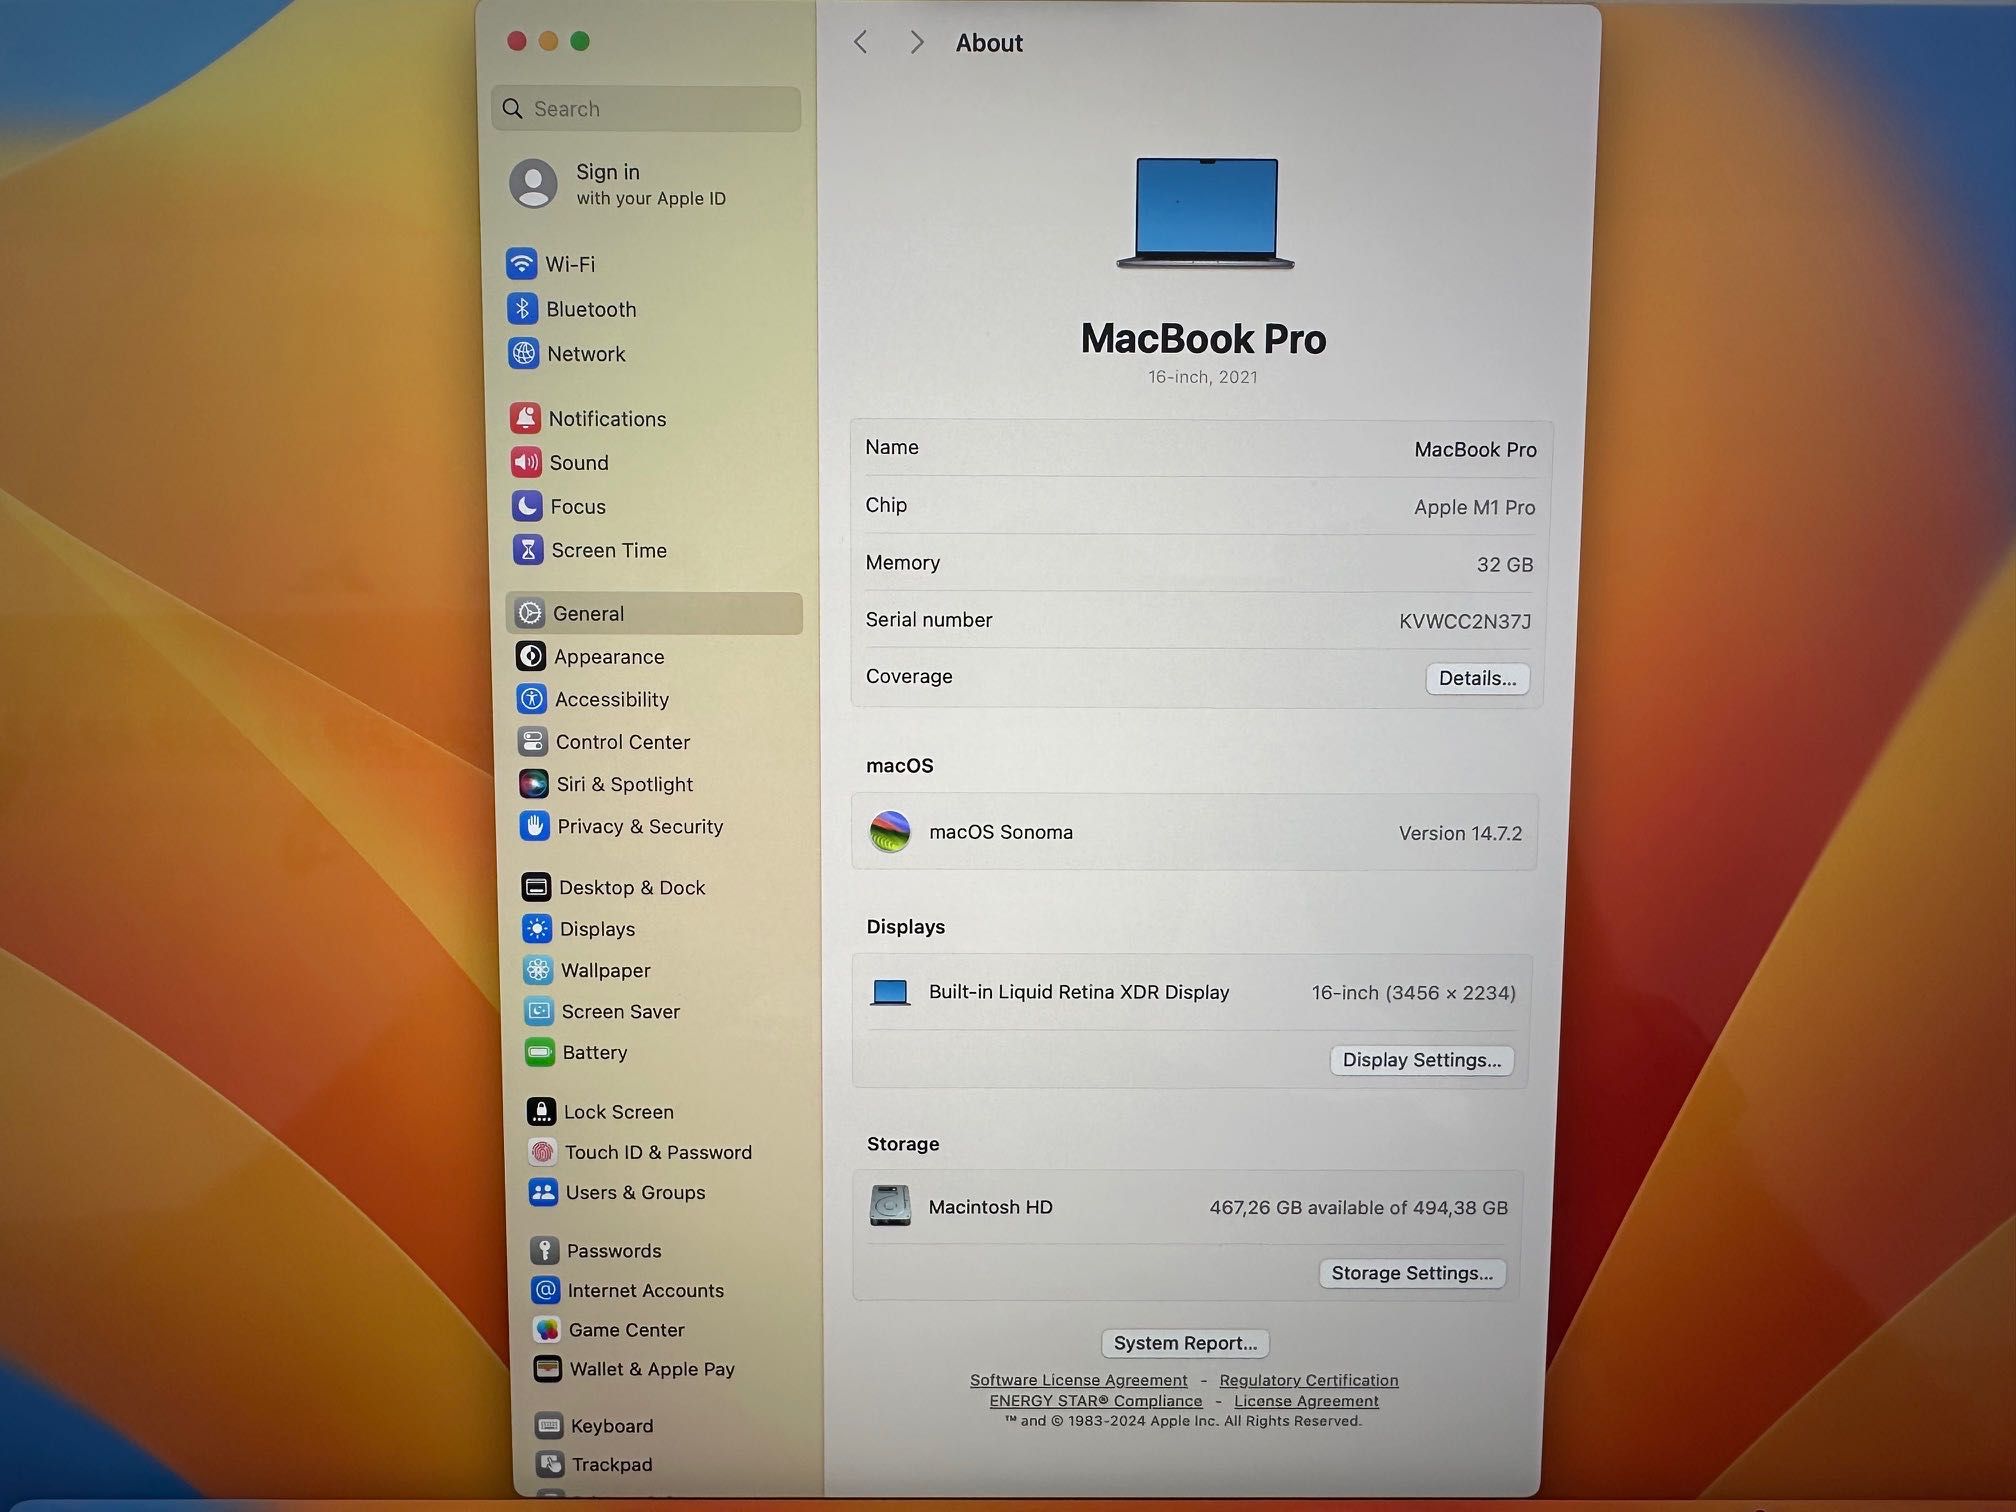Open the Touch ID fingerprint icon
This screenshot has height=1512, width=2016.
coord(542,1152)
